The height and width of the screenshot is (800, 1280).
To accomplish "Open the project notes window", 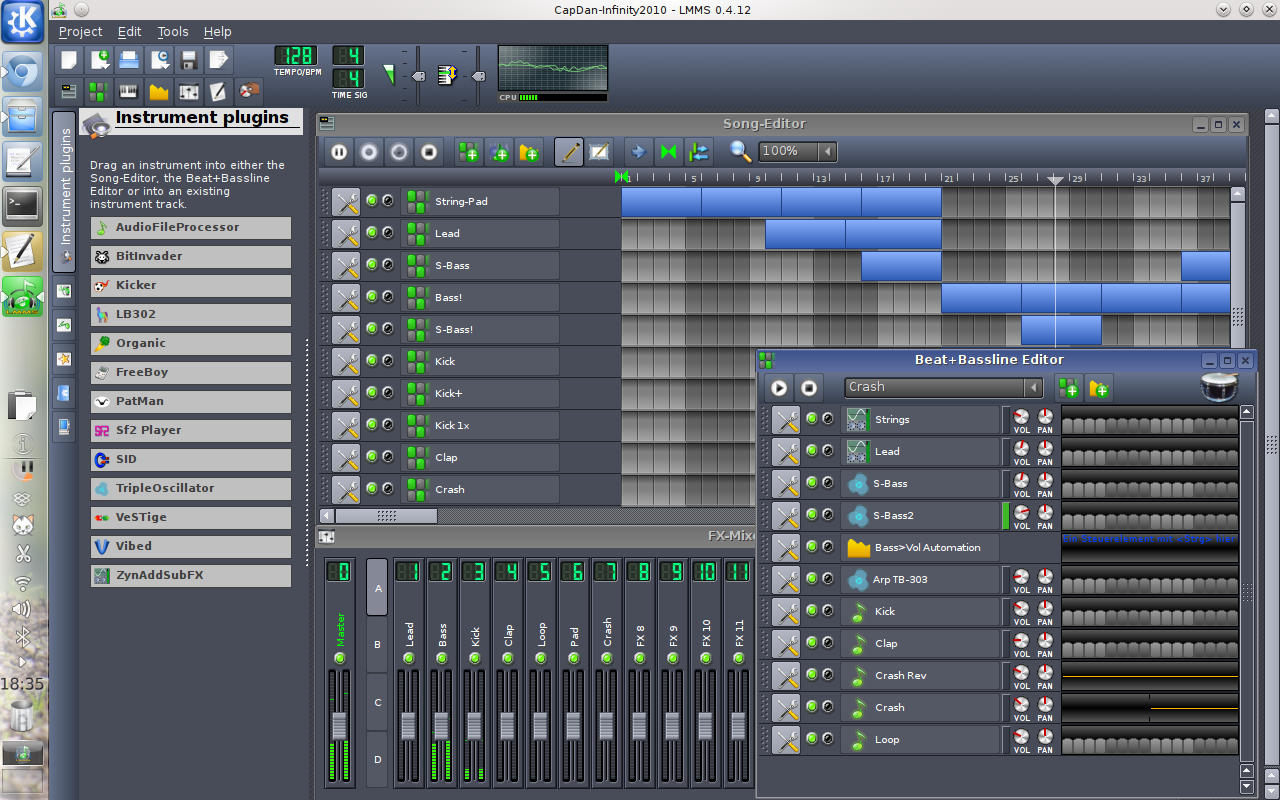I will [219, 92].
